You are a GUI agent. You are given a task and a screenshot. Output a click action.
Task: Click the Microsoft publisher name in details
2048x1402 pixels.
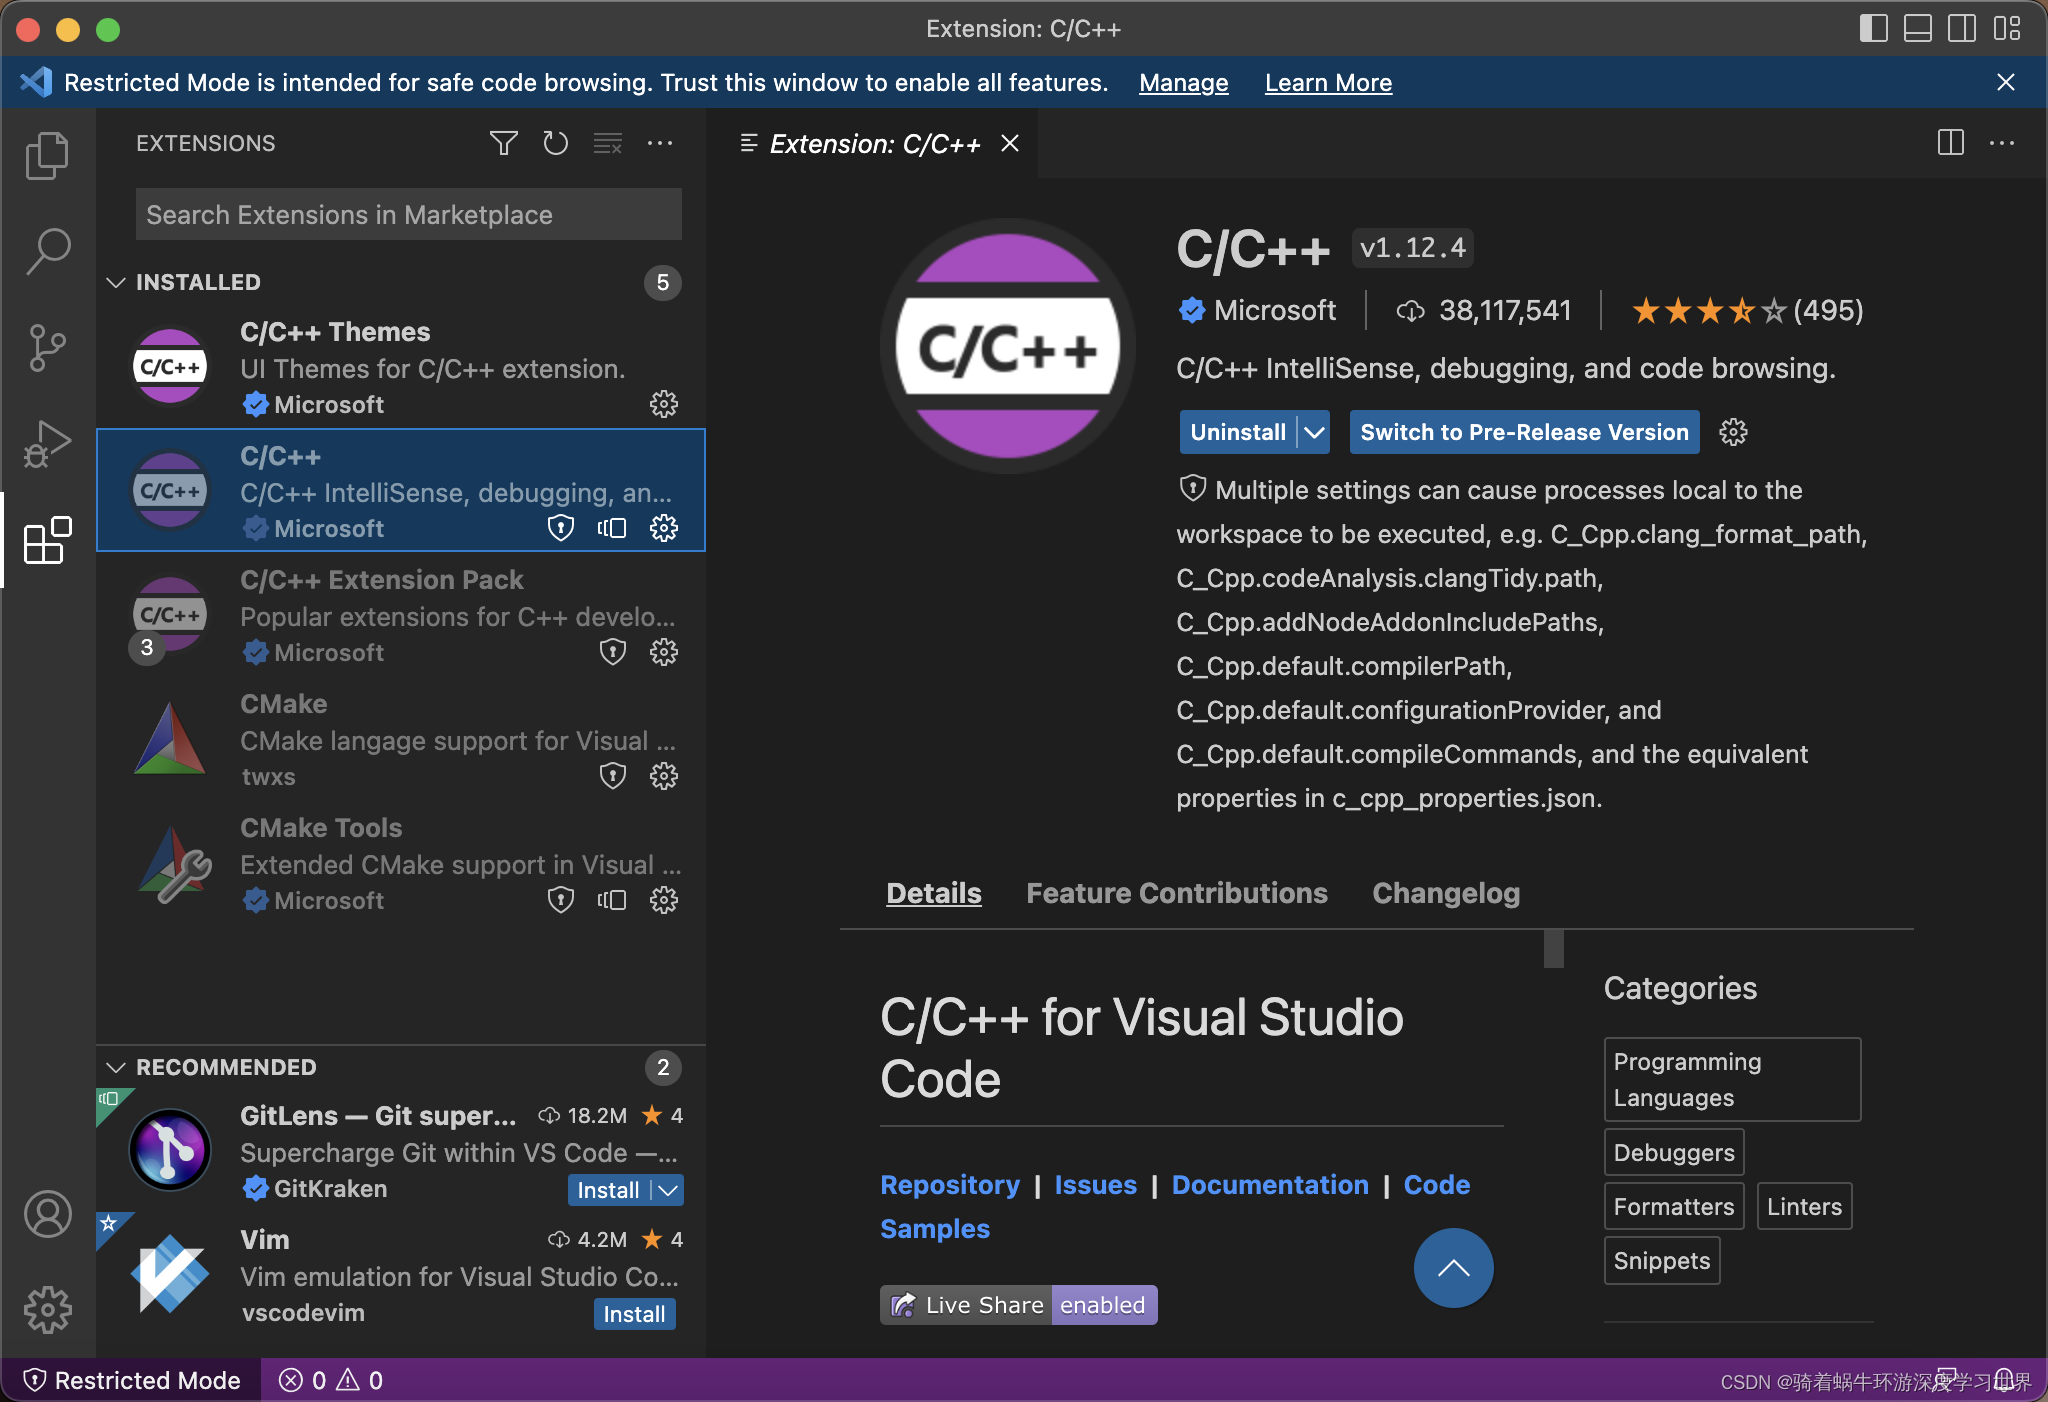(1274, 310)
